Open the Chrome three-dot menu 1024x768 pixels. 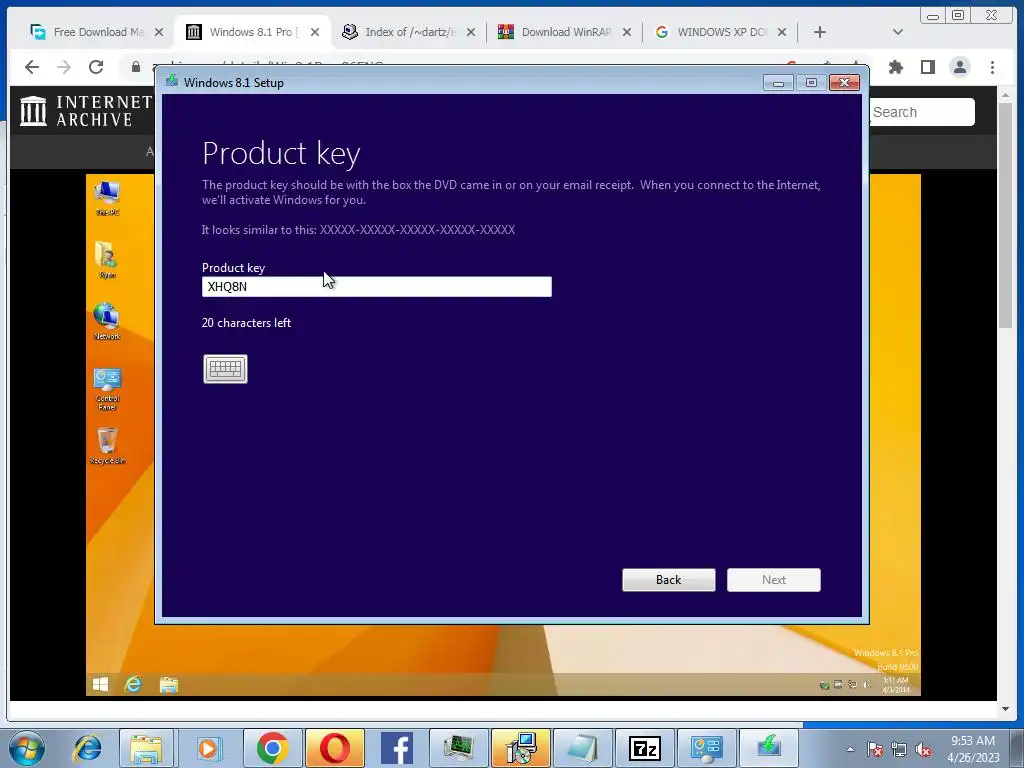click(x=993, y=67)
